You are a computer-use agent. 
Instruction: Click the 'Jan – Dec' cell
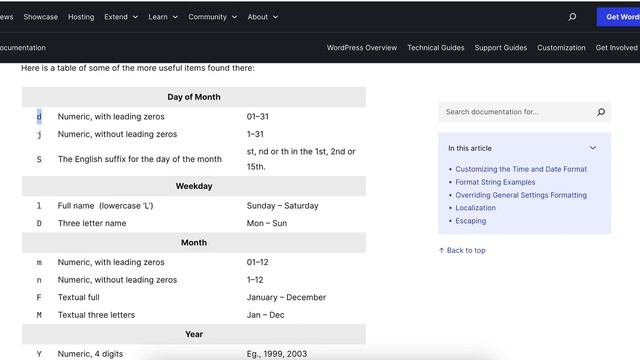[x=265, y=315]
